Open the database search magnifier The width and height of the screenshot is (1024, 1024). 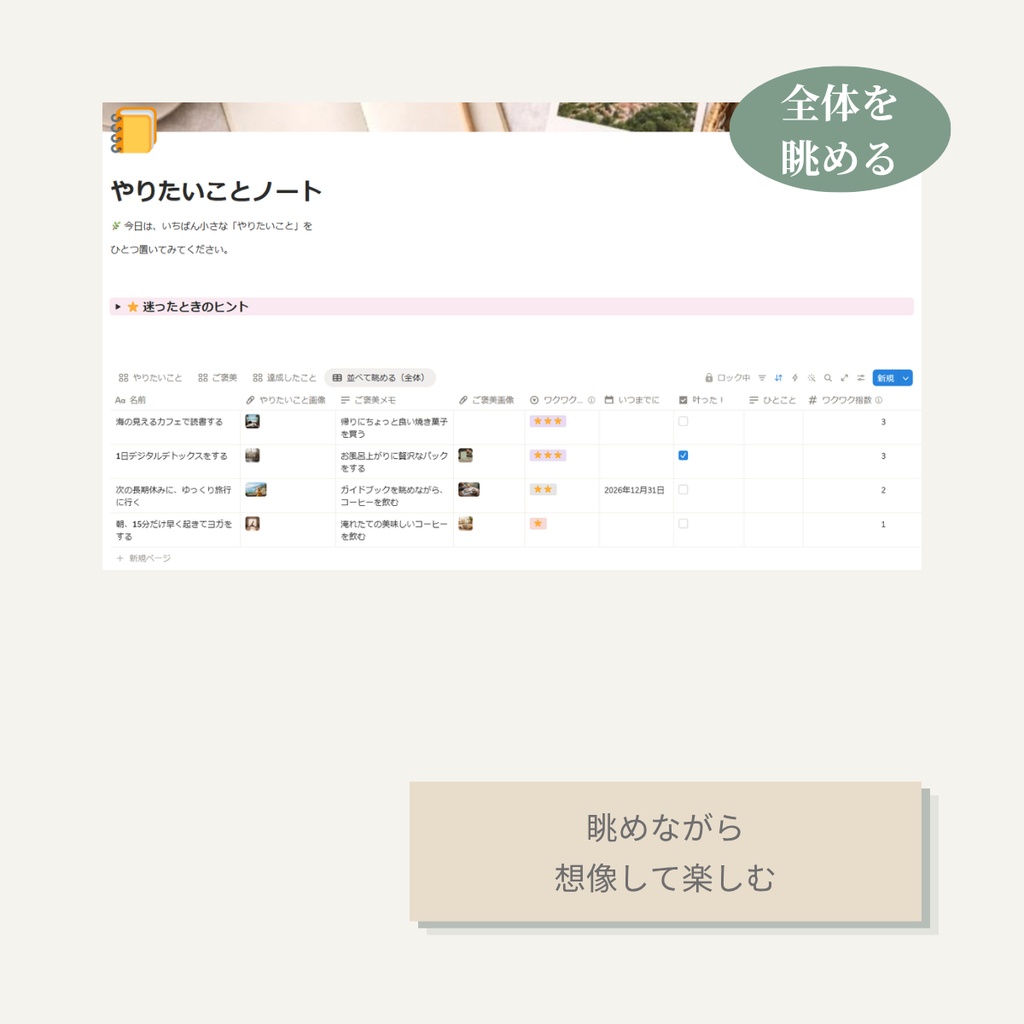(x=828, y=377)
